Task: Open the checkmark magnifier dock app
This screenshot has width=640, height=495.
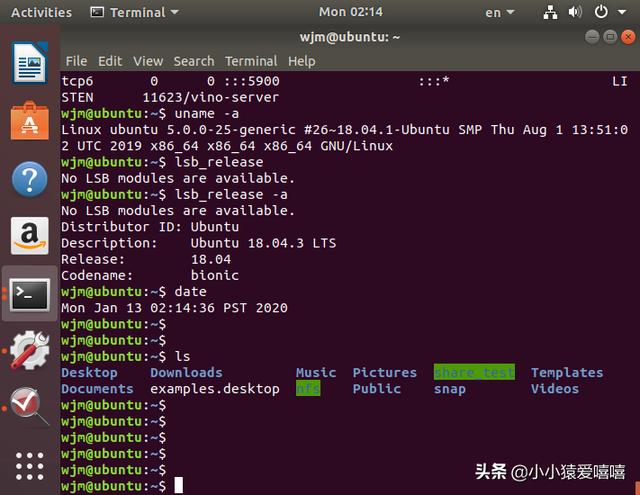Action: click(x=29, y=406)
